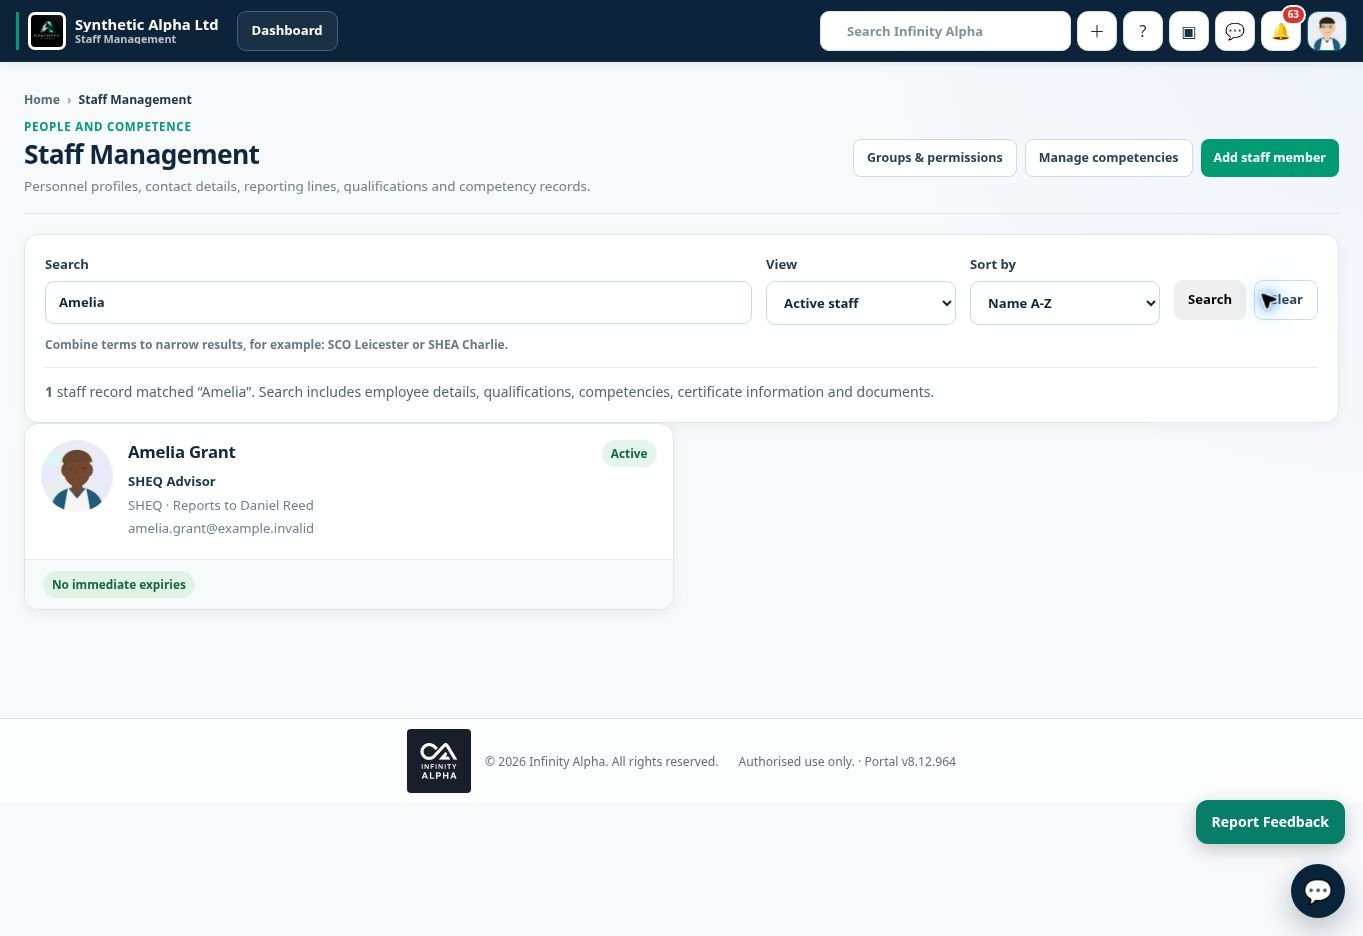The width and height of the screenshot is (1363, 936).
Task: Click the Synthetic Alpha company logo icon
Action: (47, 31)
